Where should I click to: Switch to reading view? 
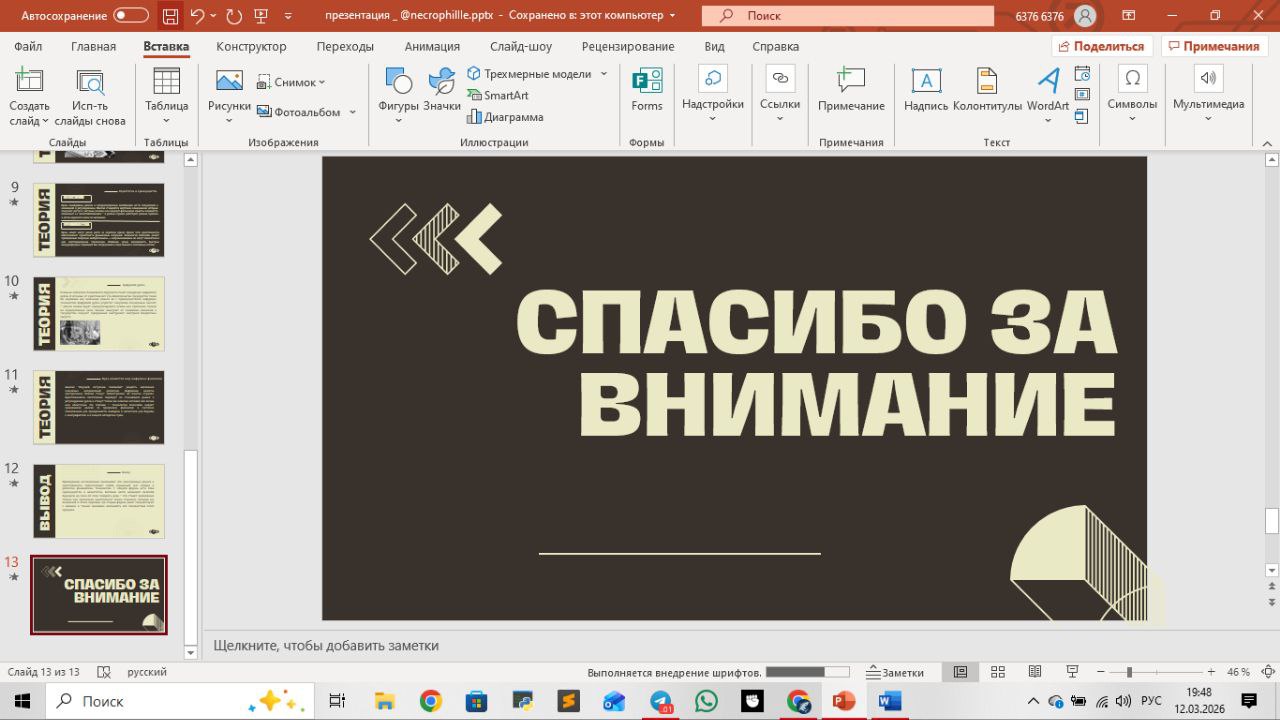(x=1035, y=672)
